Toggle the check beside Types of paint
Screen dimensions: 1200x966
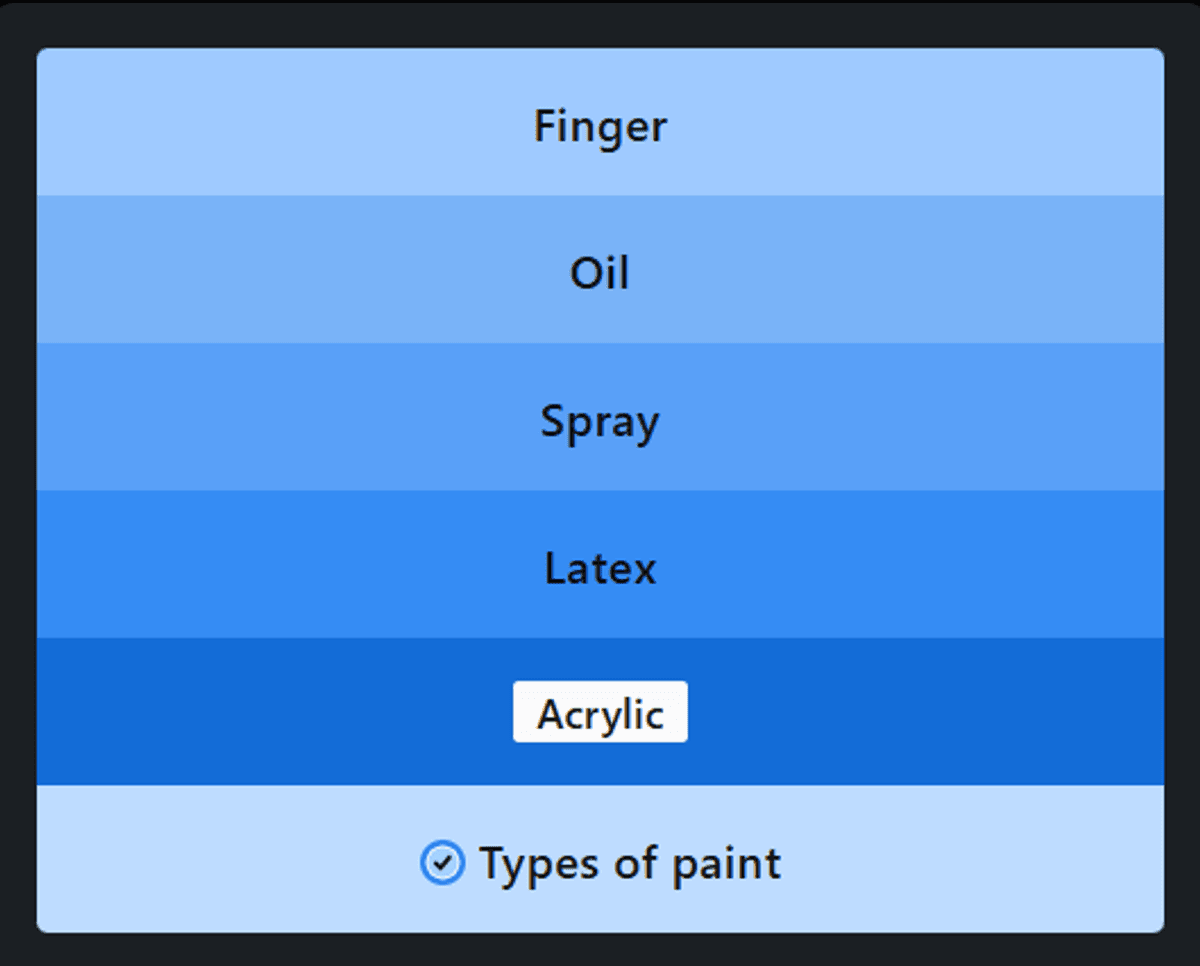pyautogui.click(x=441, y=863)
